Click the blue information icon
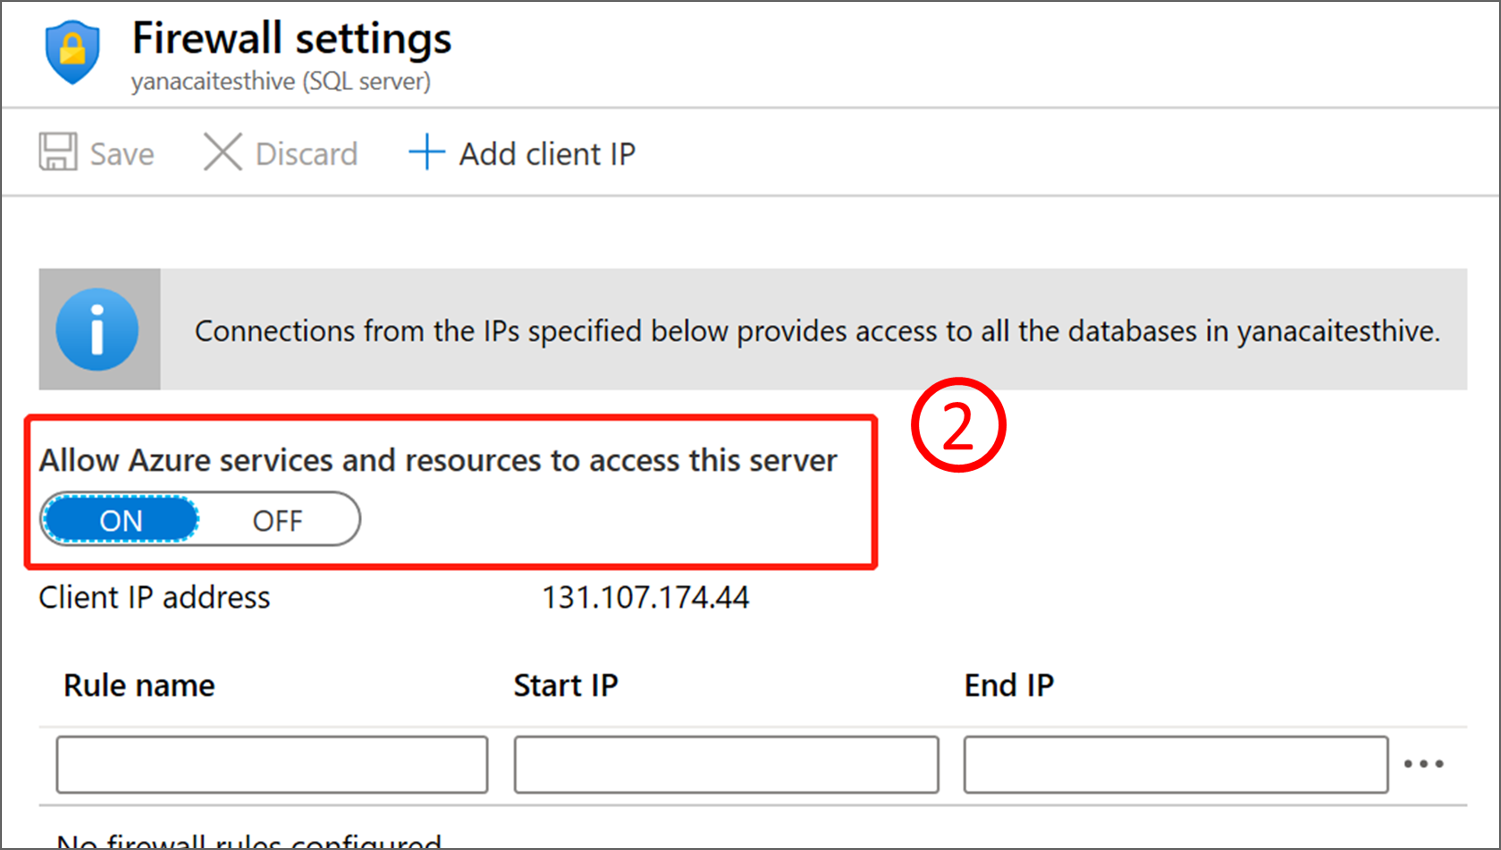The width and height of the screenshot is (1501, 850). point(97,330)
